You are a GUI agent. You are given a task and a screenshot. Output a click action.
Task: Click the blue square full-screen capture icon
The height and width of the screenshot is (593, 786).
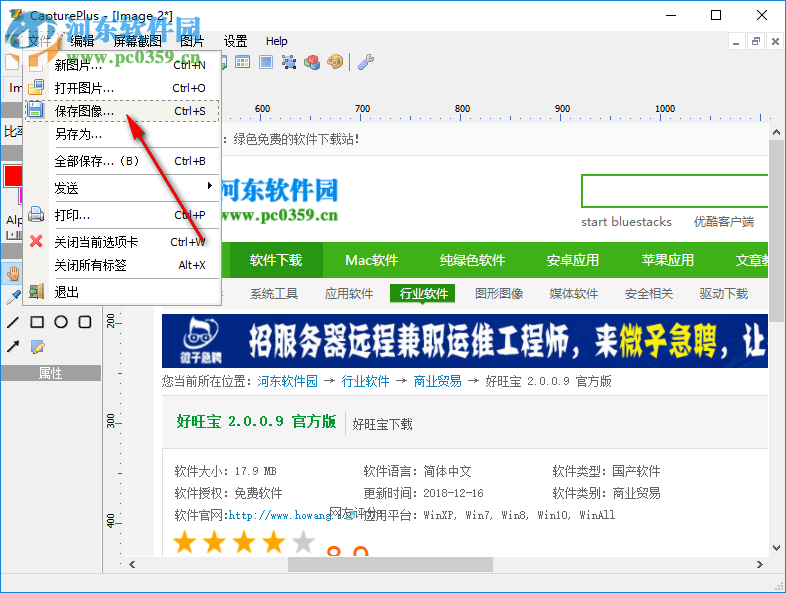point(266,62)
